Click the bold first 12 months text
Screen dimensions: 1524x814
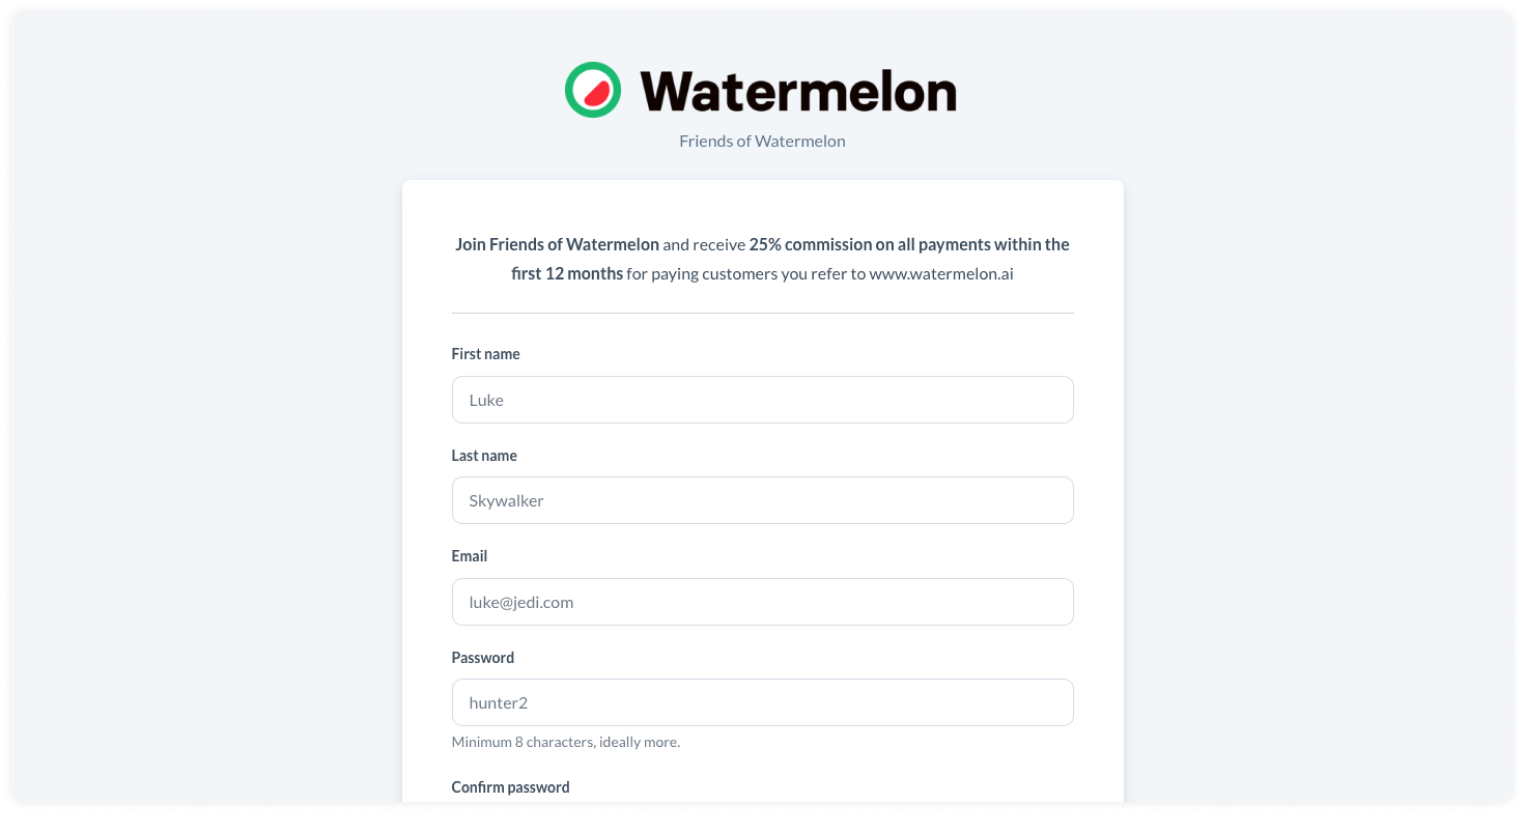pyautogui.click(x=567, y=274)
